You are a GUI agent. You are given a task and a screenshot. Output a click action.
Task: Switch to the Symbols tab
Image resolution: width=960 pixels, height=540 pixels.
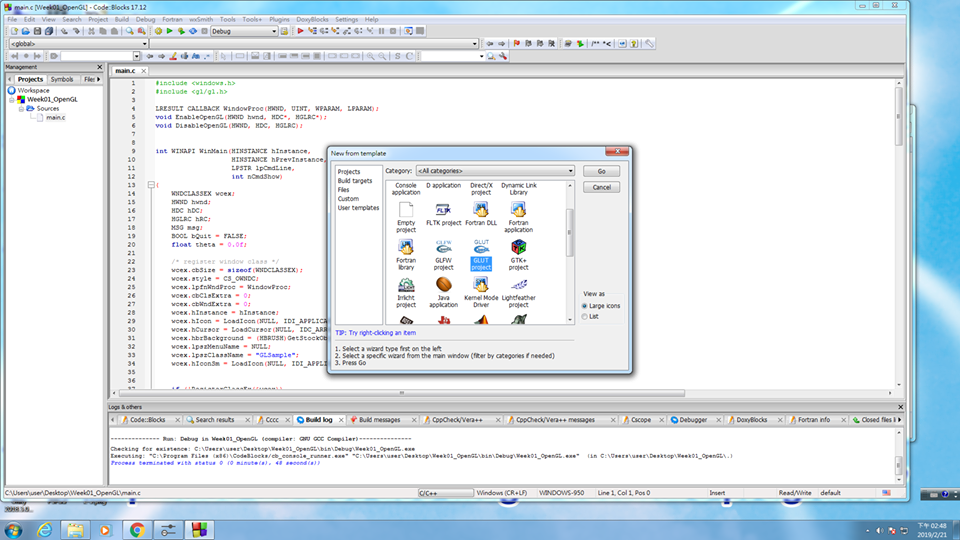click(62, 79)
